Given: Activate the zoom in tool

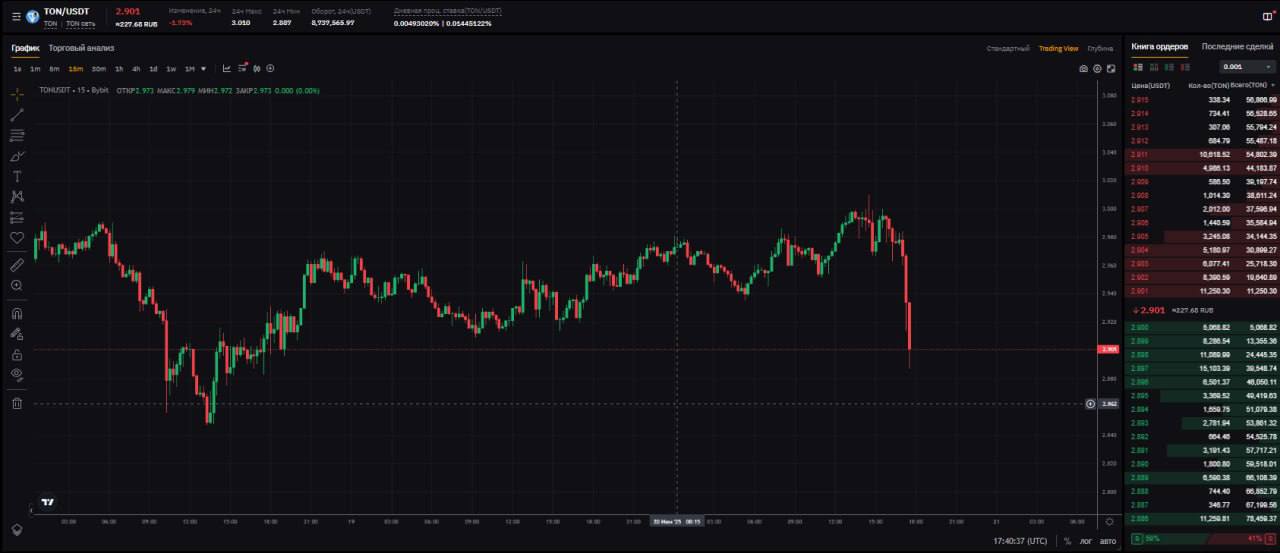Looking at the screenshot, I should (17, 285).
